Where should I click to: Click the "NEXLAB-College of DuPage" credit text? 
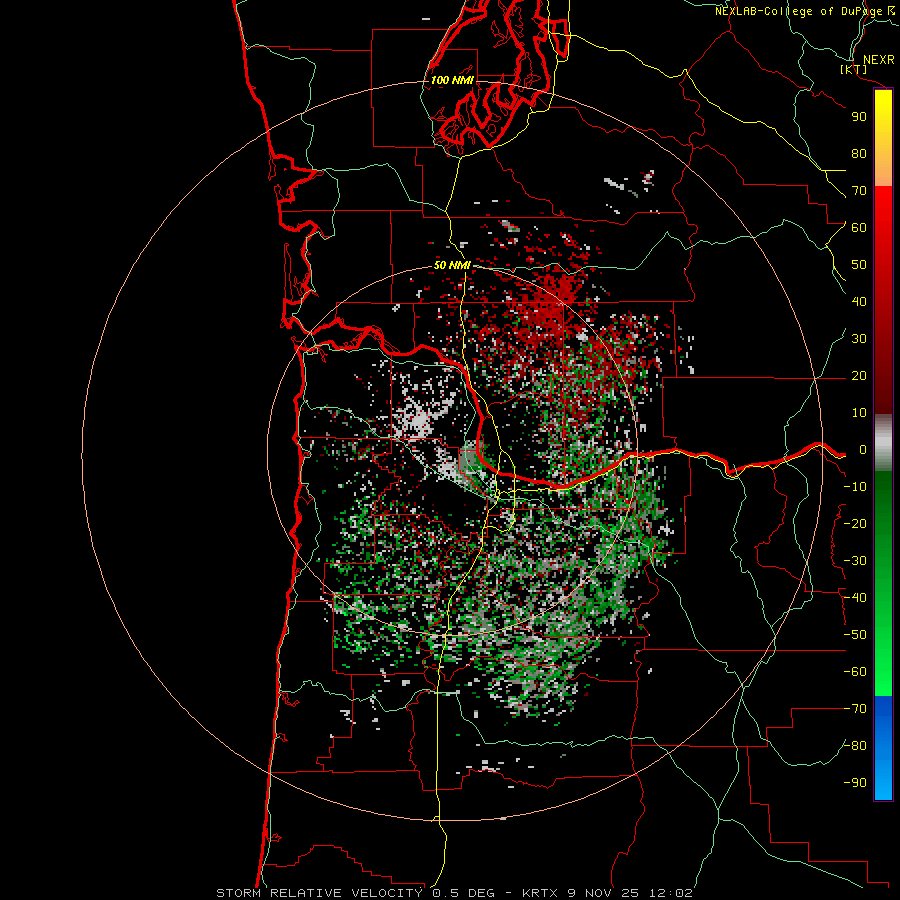coord(800,11)
